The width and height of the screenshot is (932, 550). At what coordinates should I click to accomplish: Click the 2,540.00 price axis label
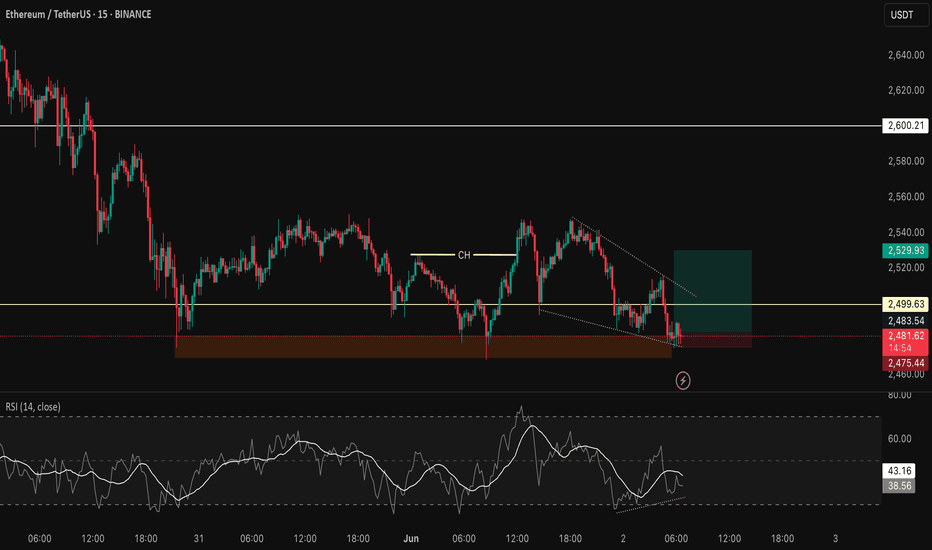click(906, 232)
